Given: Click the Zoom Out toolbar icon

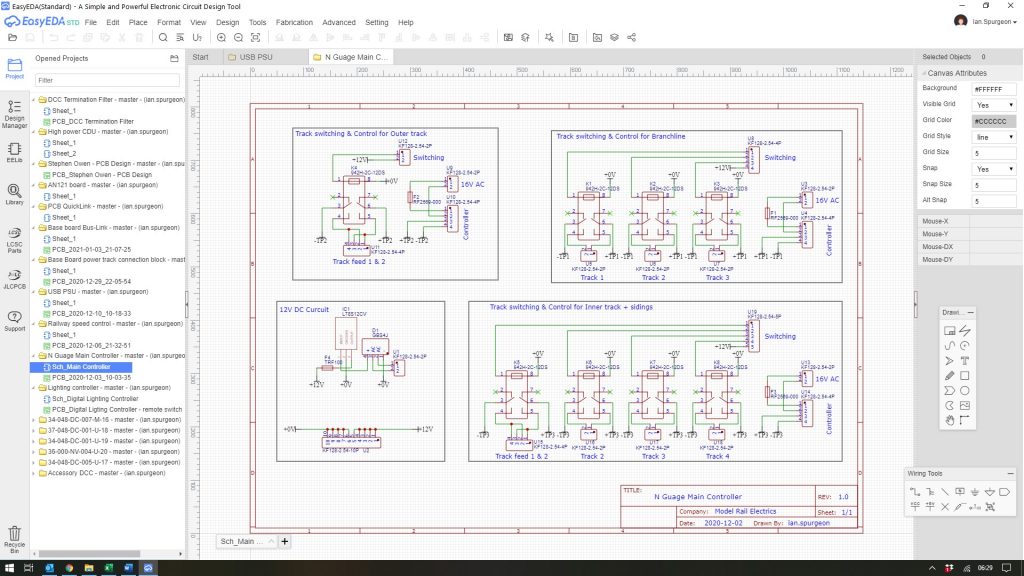Looking at the screenshot, I should 238,37.
